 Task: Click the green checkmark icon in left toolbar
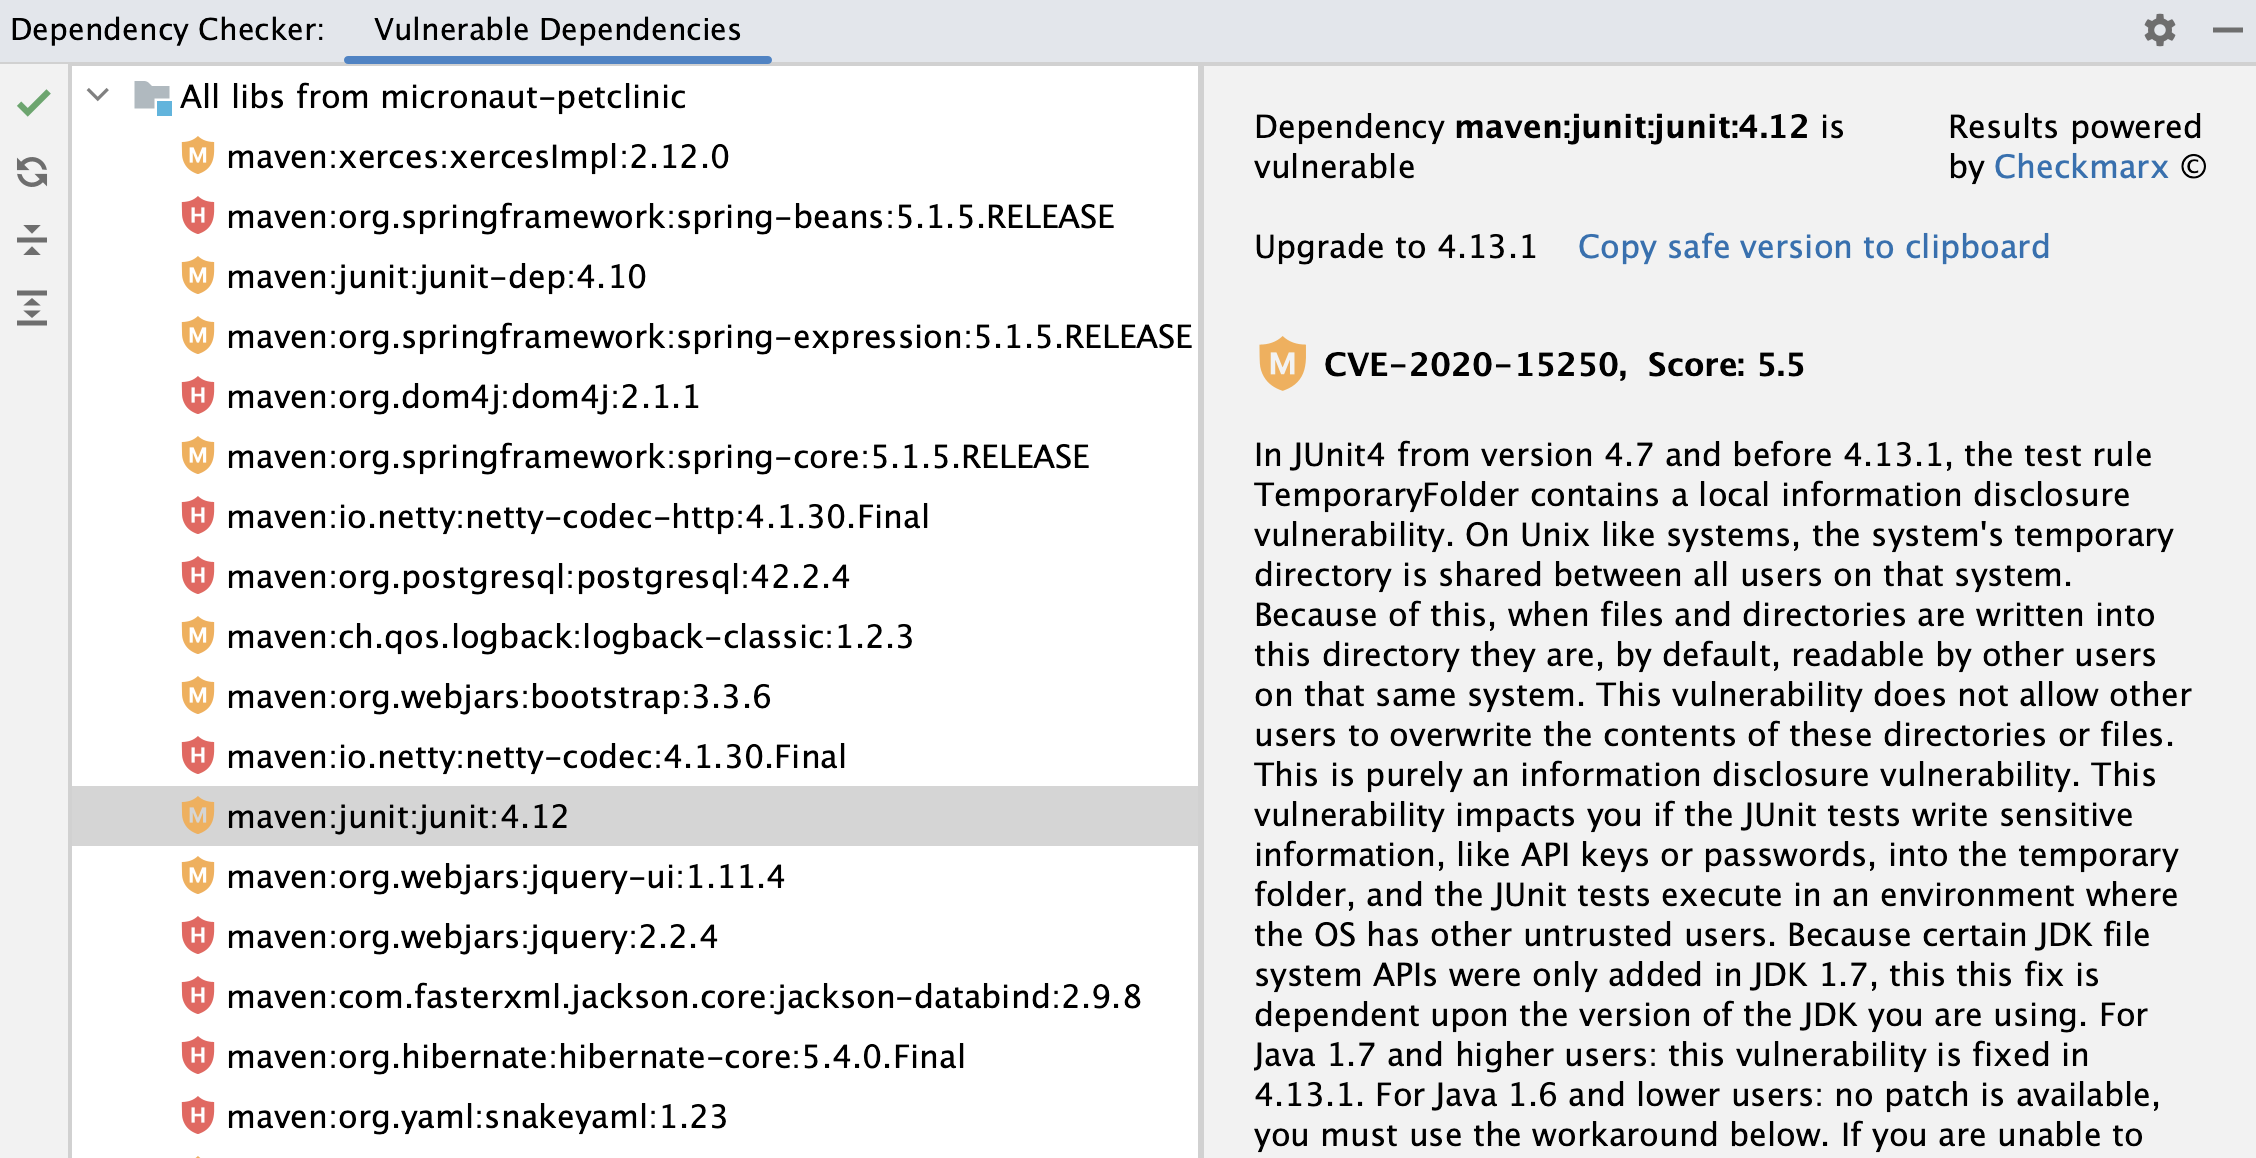pos(33,102)
